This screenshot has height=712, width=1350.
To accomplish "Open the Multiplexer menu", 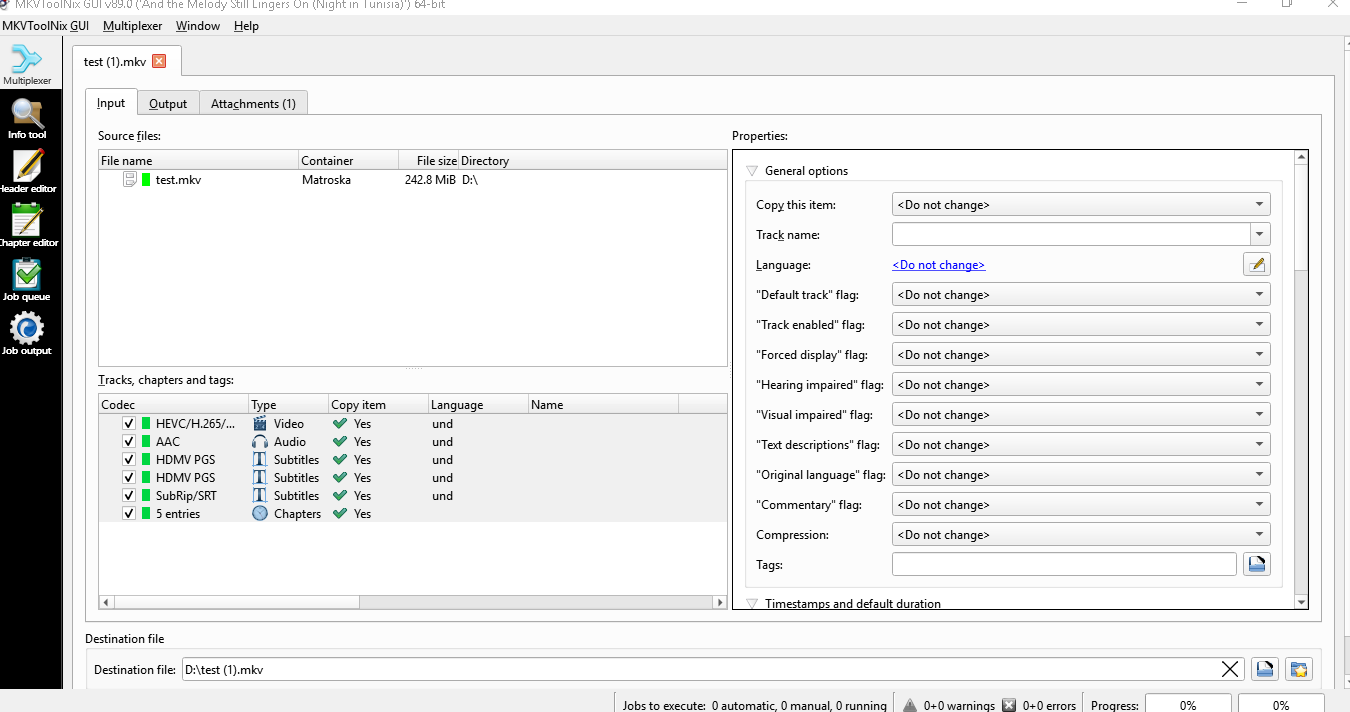I will click(x=132, y=26).
